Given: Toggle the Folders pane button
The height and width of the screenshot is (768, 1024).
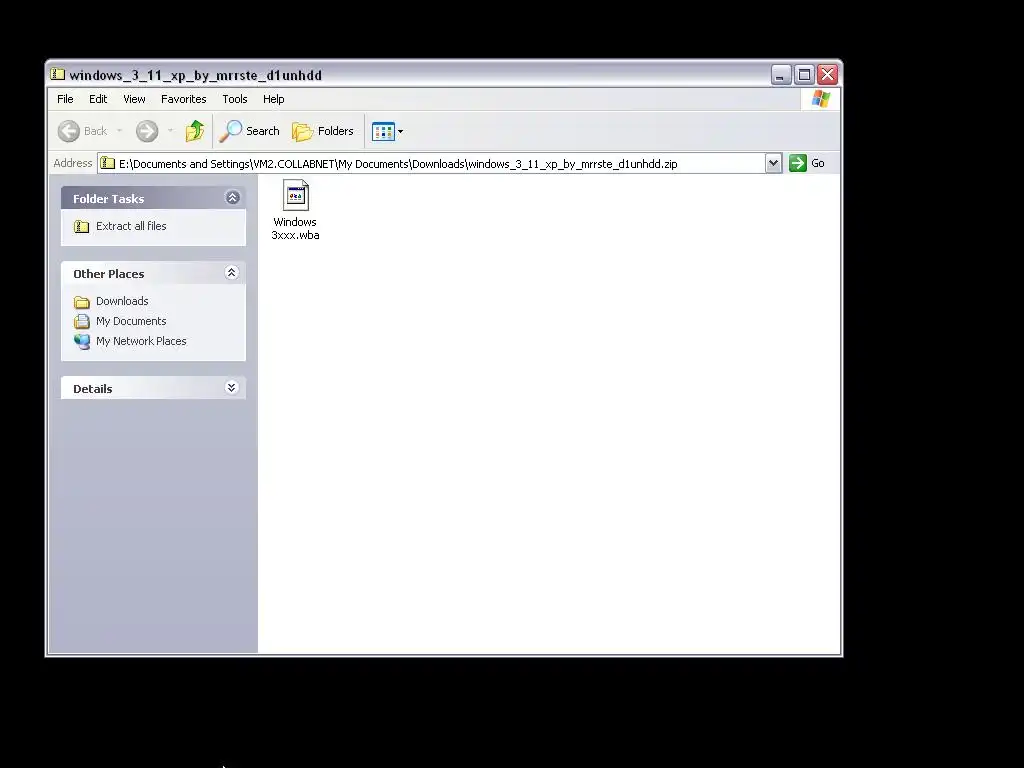Looking at the screenshot, I should 323,131.
